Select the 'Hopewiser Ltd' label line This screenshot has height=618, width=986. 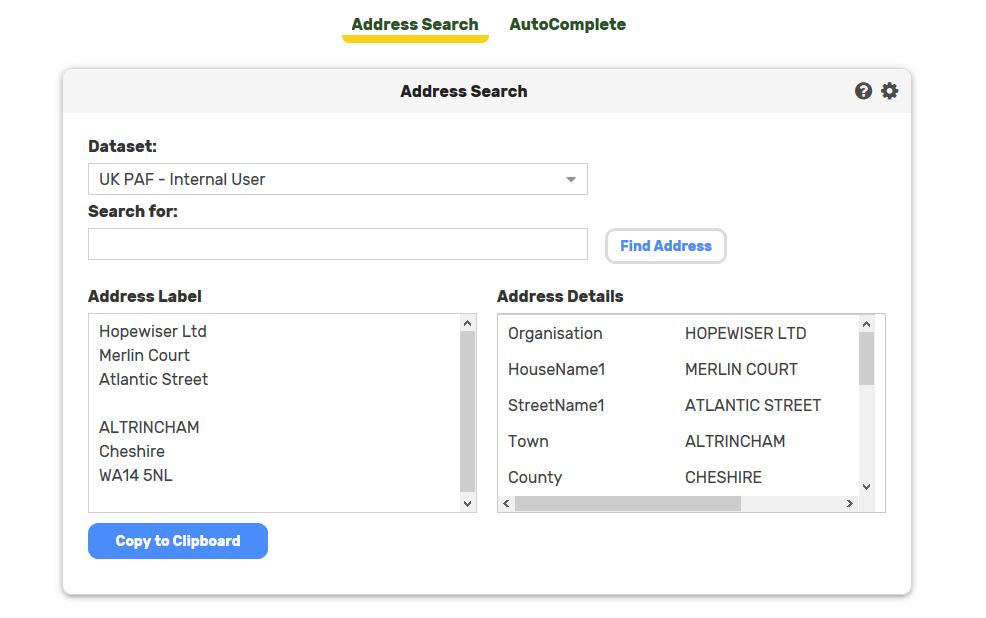[153, 331]
